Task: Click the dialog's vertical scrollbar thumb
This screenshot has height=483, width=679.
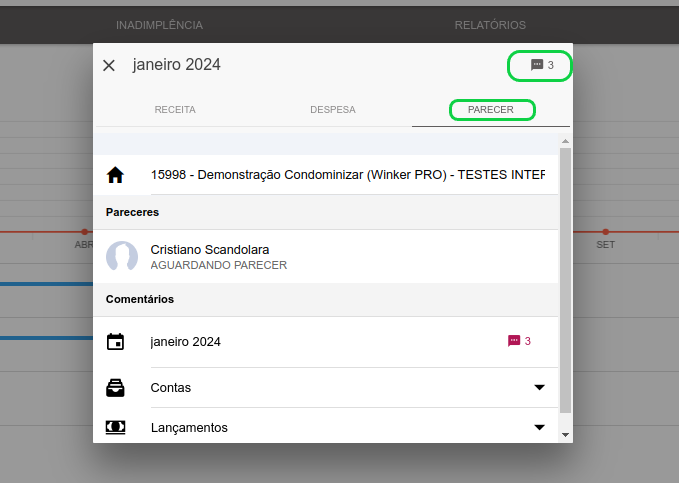Action: pyautogui.click(x=565, y=280)
